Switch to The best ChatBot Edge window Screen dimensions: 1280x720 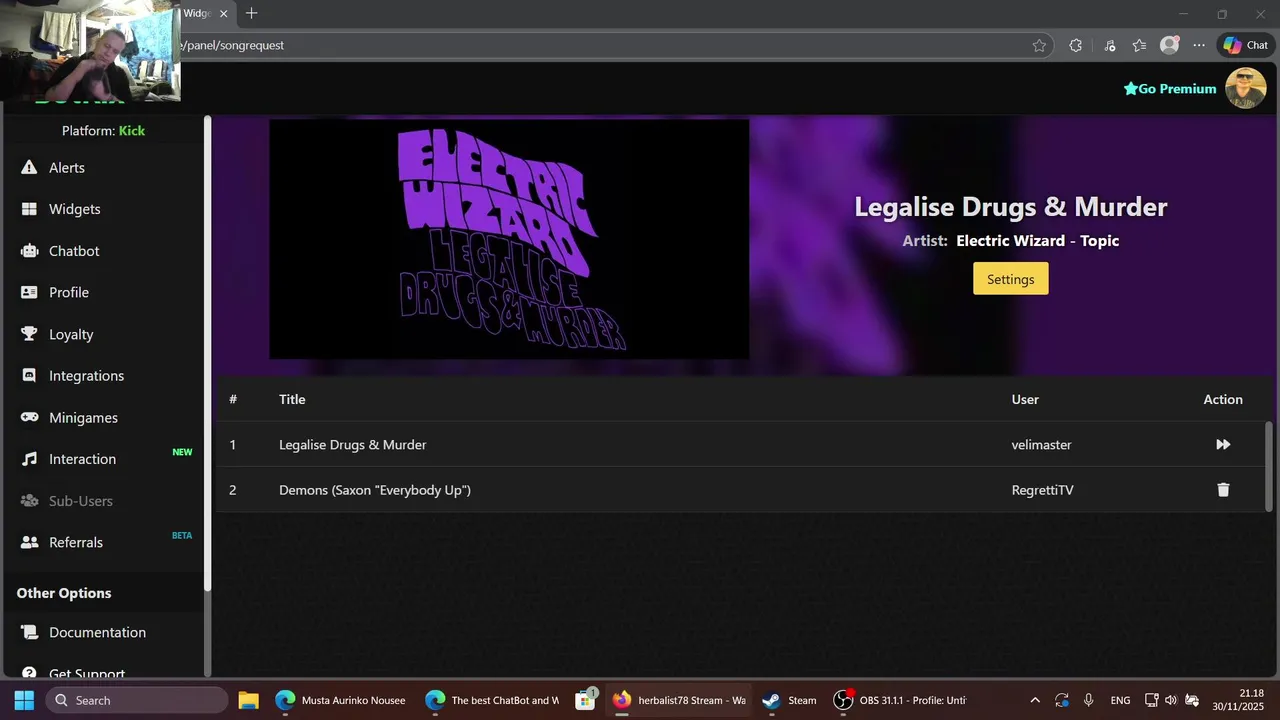point(492,700)
